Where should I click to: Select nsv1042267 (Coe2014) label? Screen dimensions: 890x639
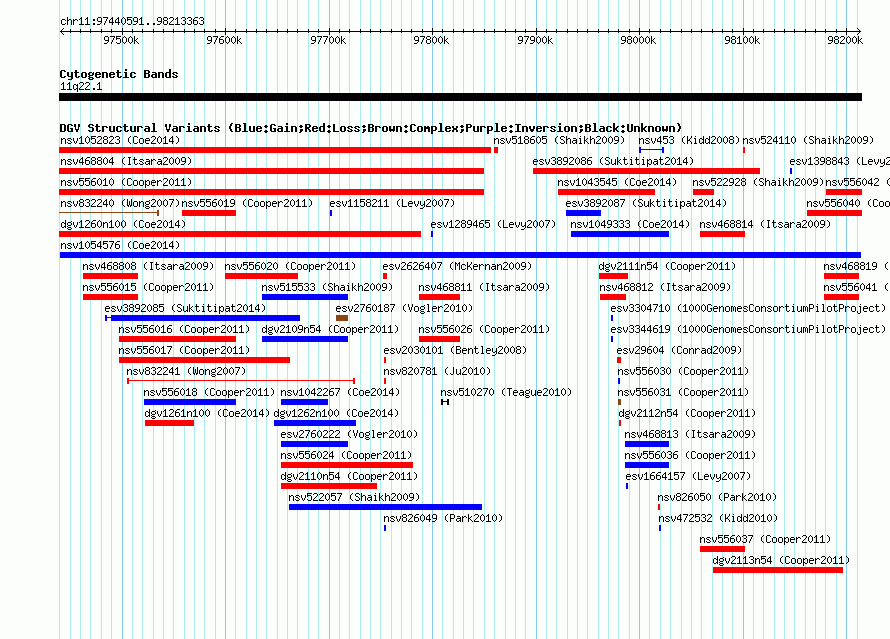340,392
